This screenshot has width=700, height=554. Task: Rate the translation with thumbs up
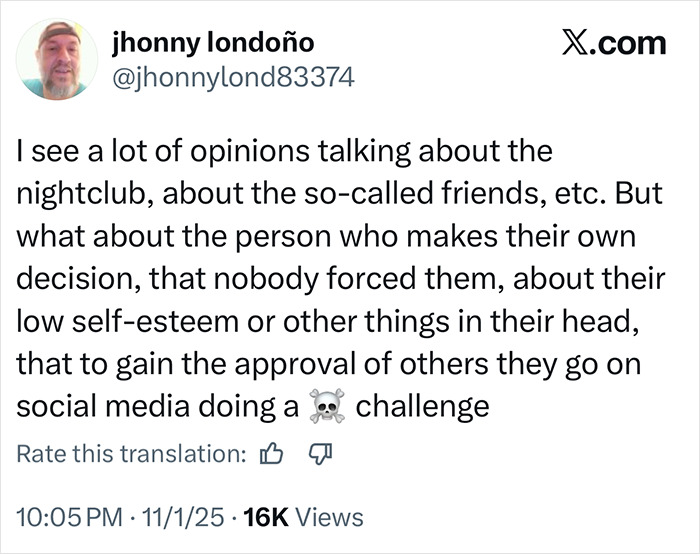(x=270, y=454)
